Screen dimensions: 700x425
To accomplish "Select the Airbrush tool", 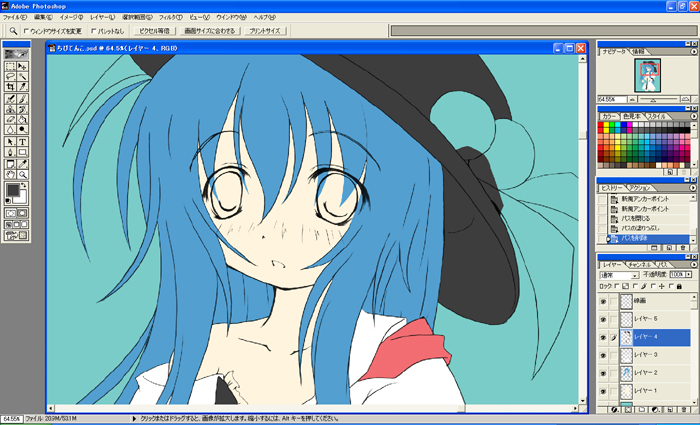I will point(10,99).
